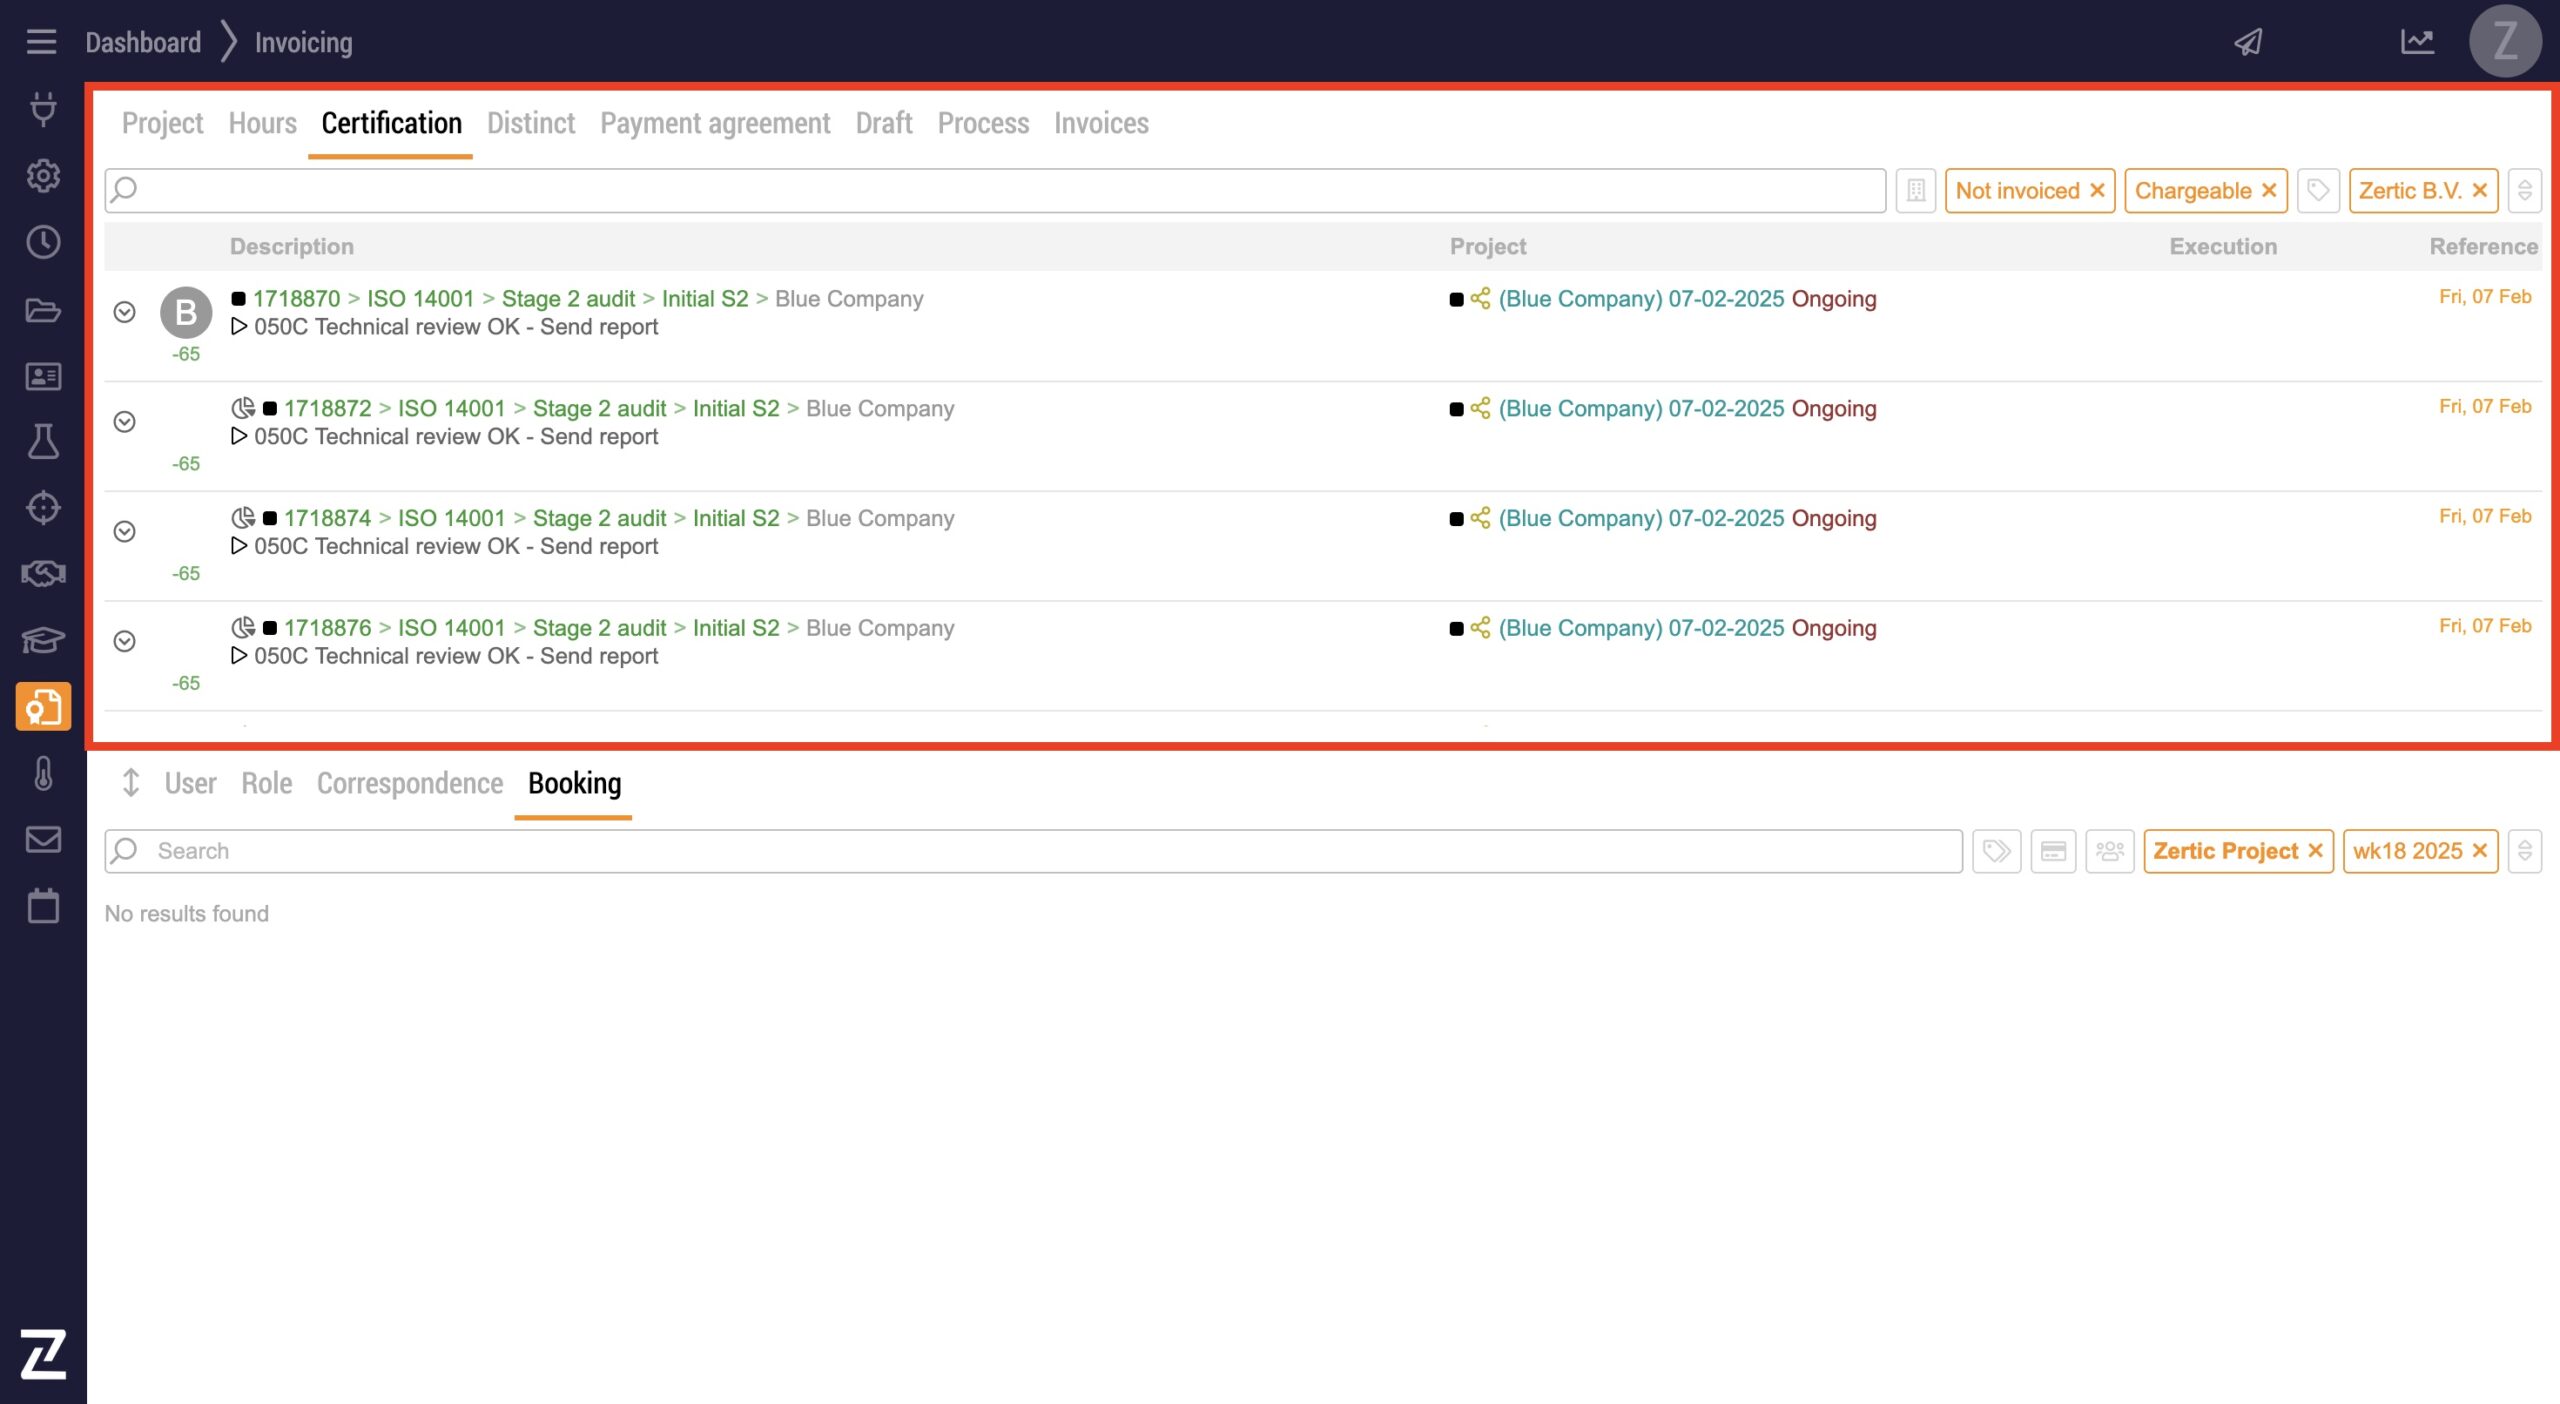Viewport: 2560px width, 1404px height.
Task: Click the handshake icon in sidebar
Action: click(43, 574)
